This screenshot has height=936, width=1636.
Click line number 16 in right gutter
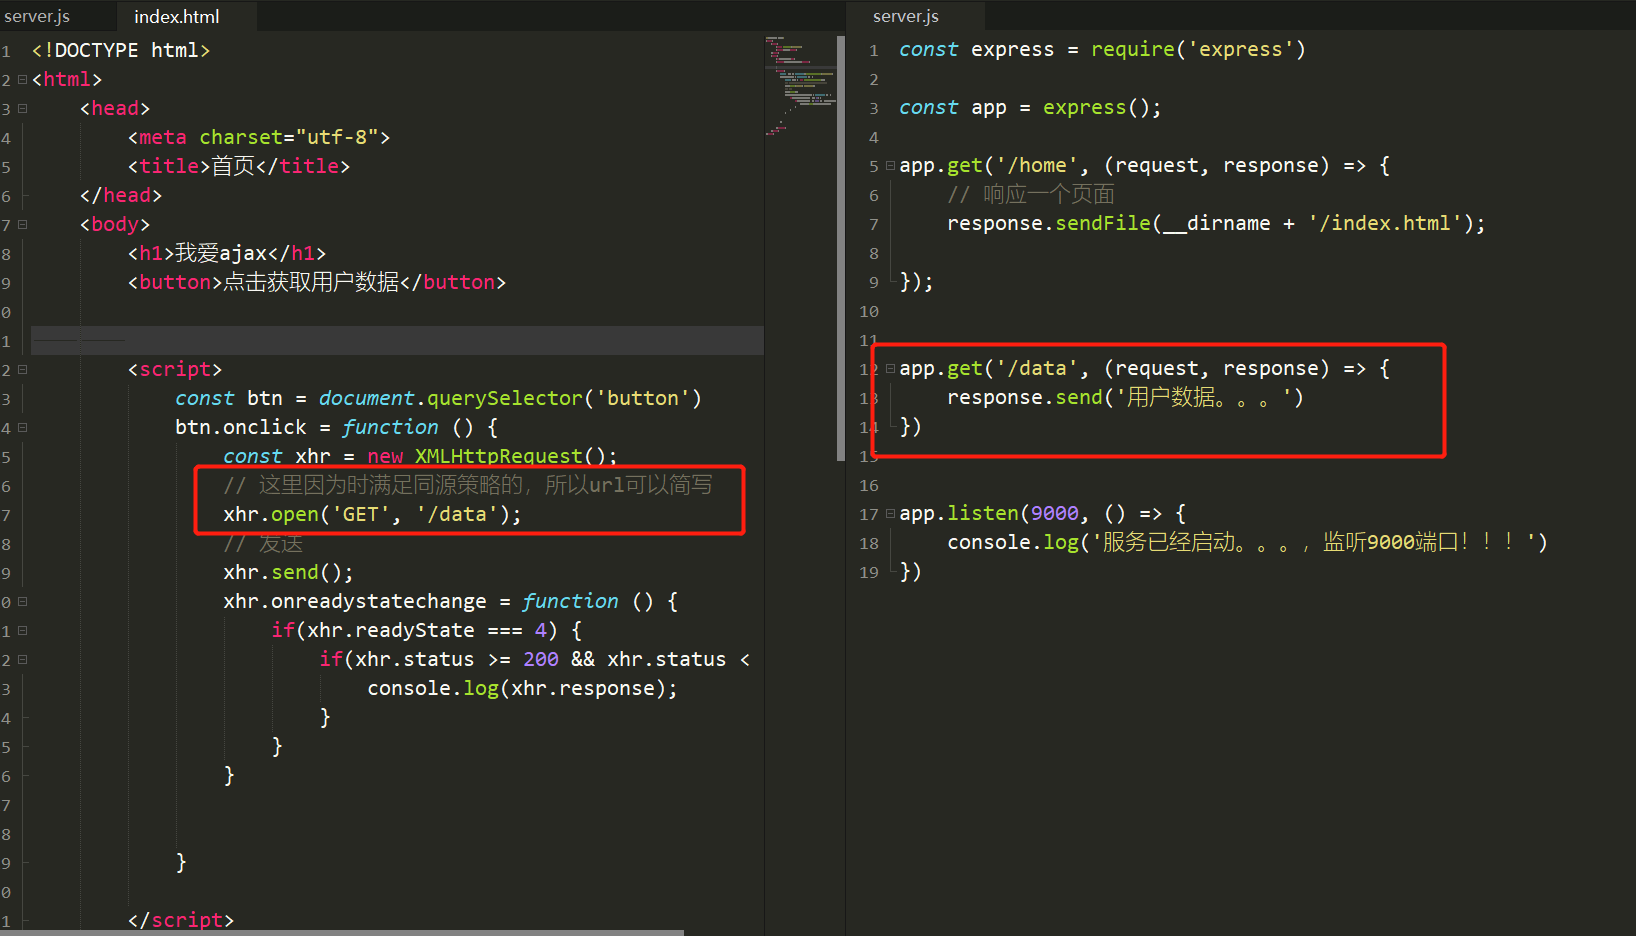click(x=869, y=485)
